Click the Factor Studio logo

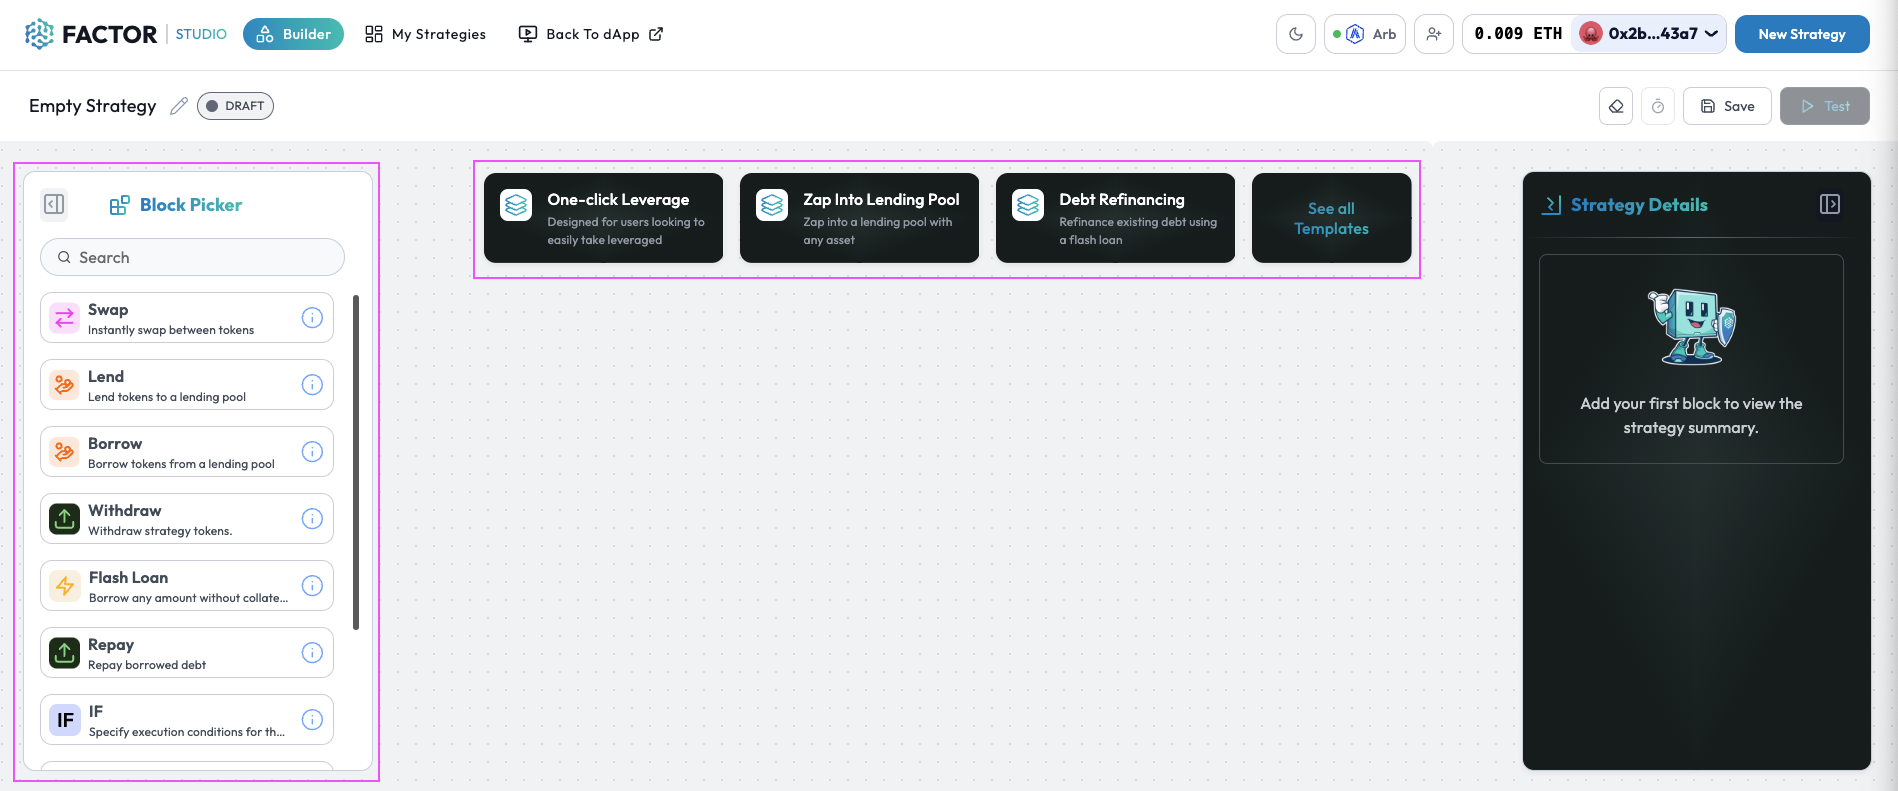(91, 34)
